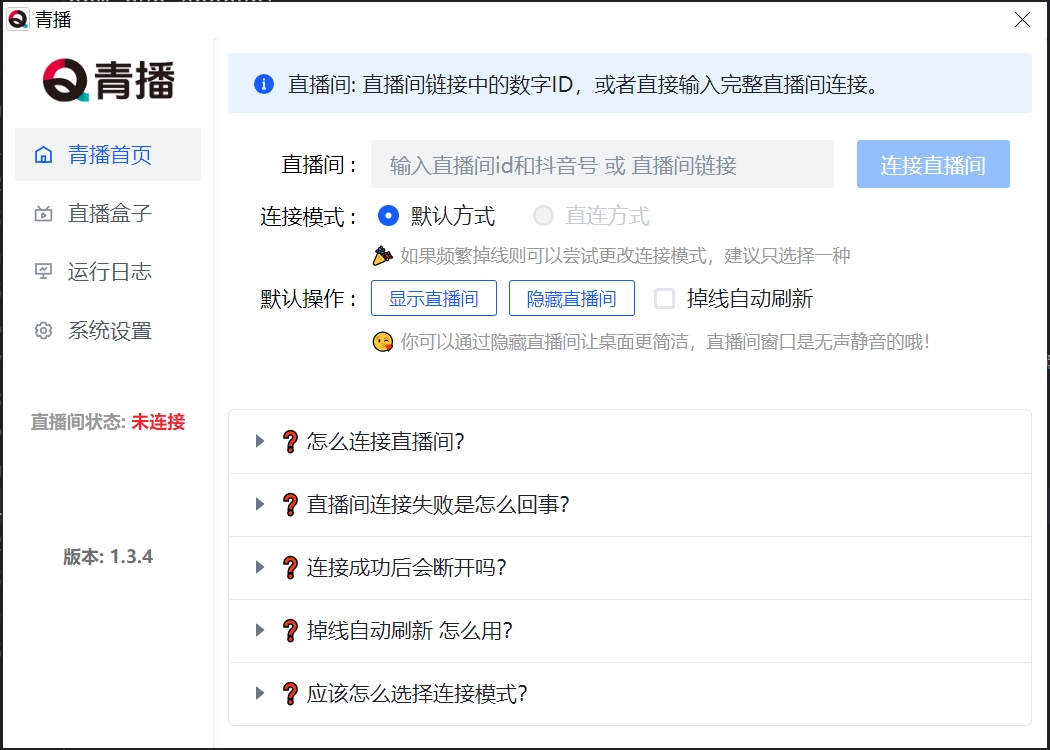Screen dimensions: 1050x750
Task: Click the 如果频繁掉线 hint text
Action: click(625, 256)
